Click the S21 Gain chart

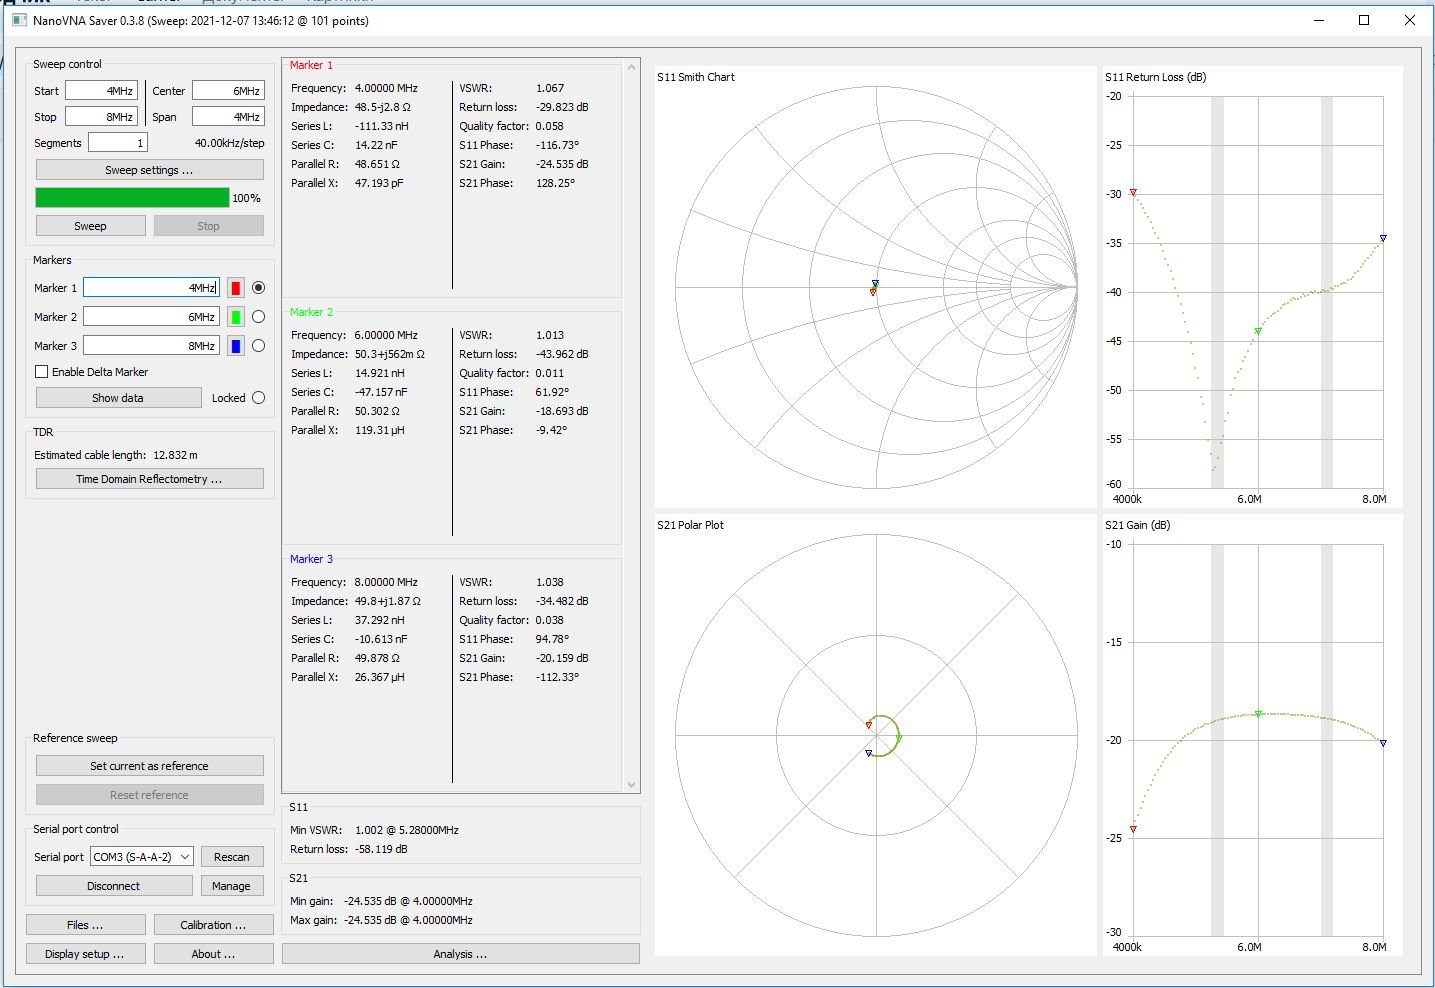[1253, 736]
